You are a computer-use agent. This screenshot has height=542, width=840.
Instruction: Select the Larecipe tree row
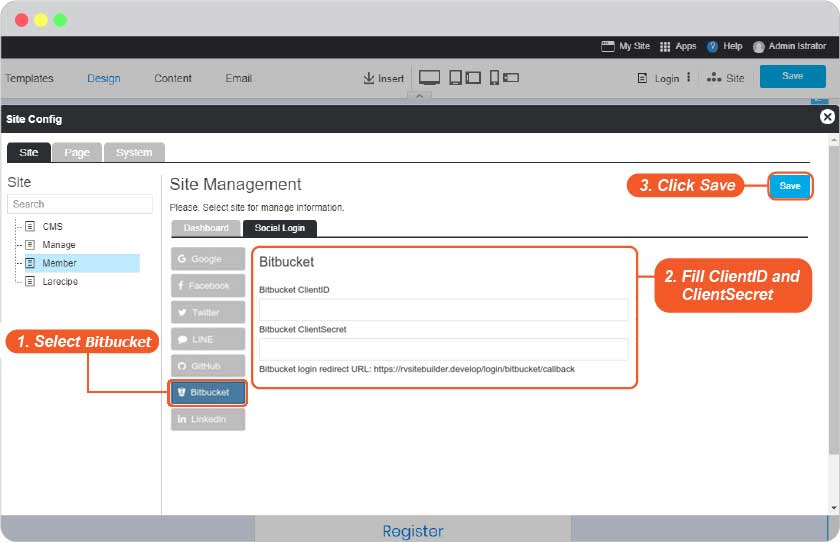click(x=82, y=281)
